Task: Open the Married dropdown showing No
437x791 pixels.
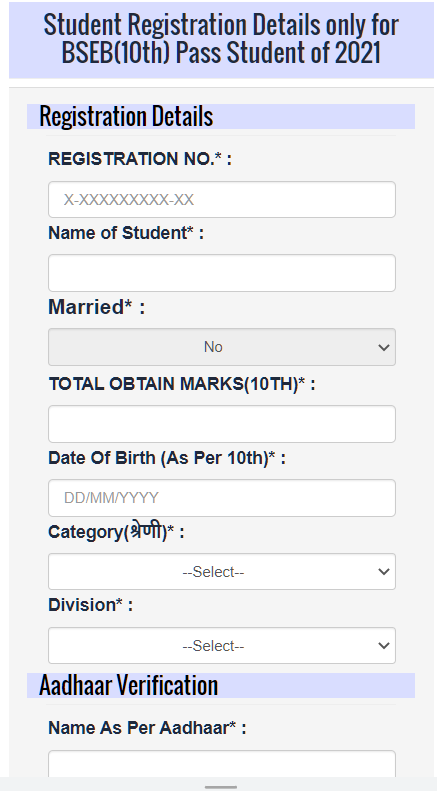Action: coord(222,347)
